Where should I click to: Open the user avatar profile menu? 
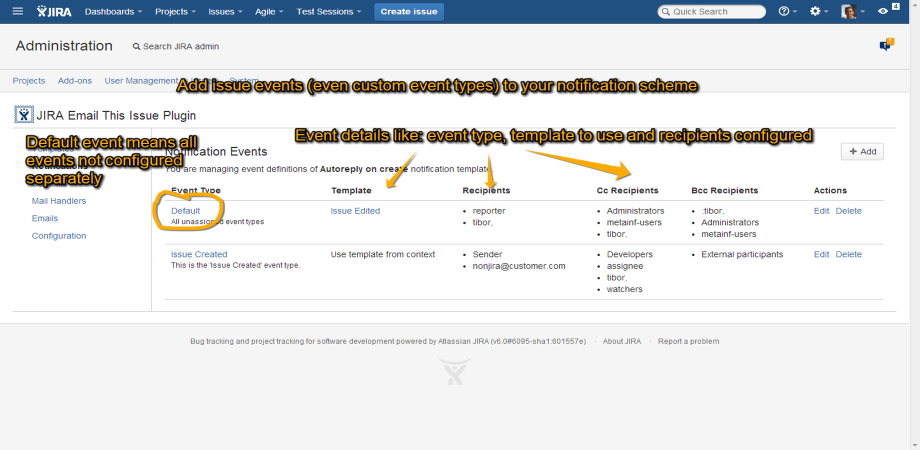[852, 11]
